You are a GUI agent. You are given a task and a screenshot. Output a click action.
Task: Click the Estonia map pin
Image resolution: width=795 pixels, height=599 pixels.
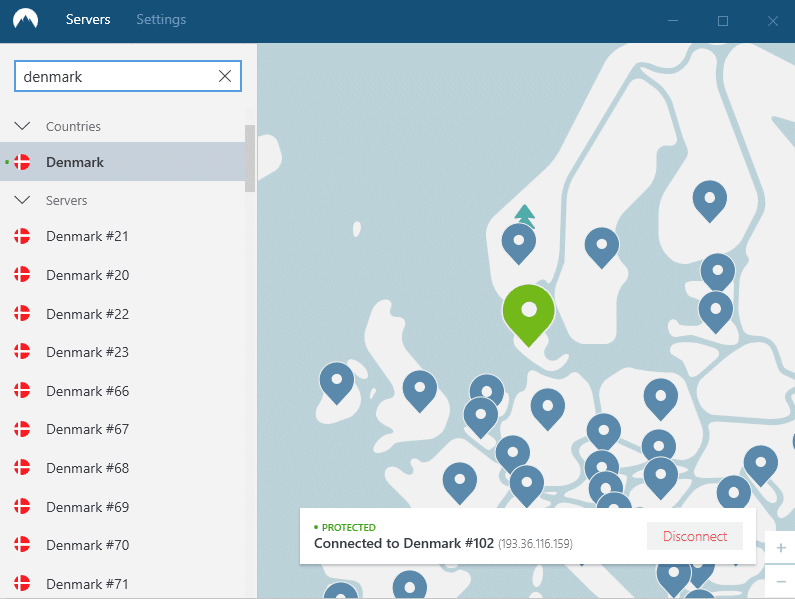[718, 271]
